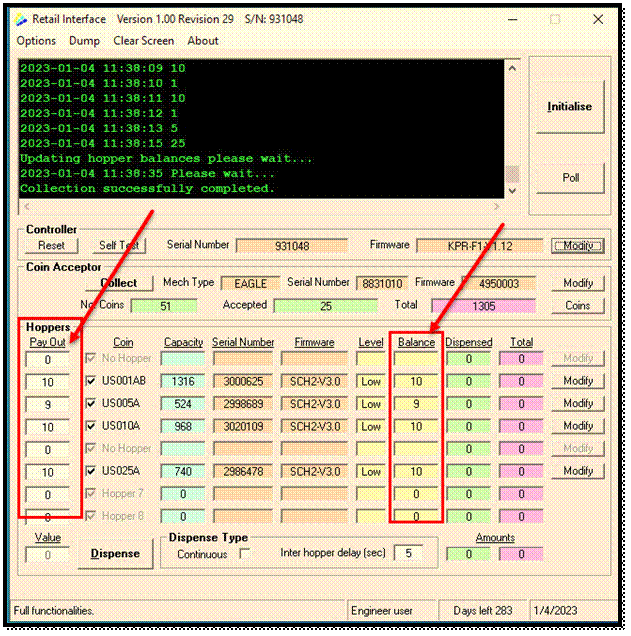Click the Balance value for US005A
Screen dimensions: 631x636
416,404
